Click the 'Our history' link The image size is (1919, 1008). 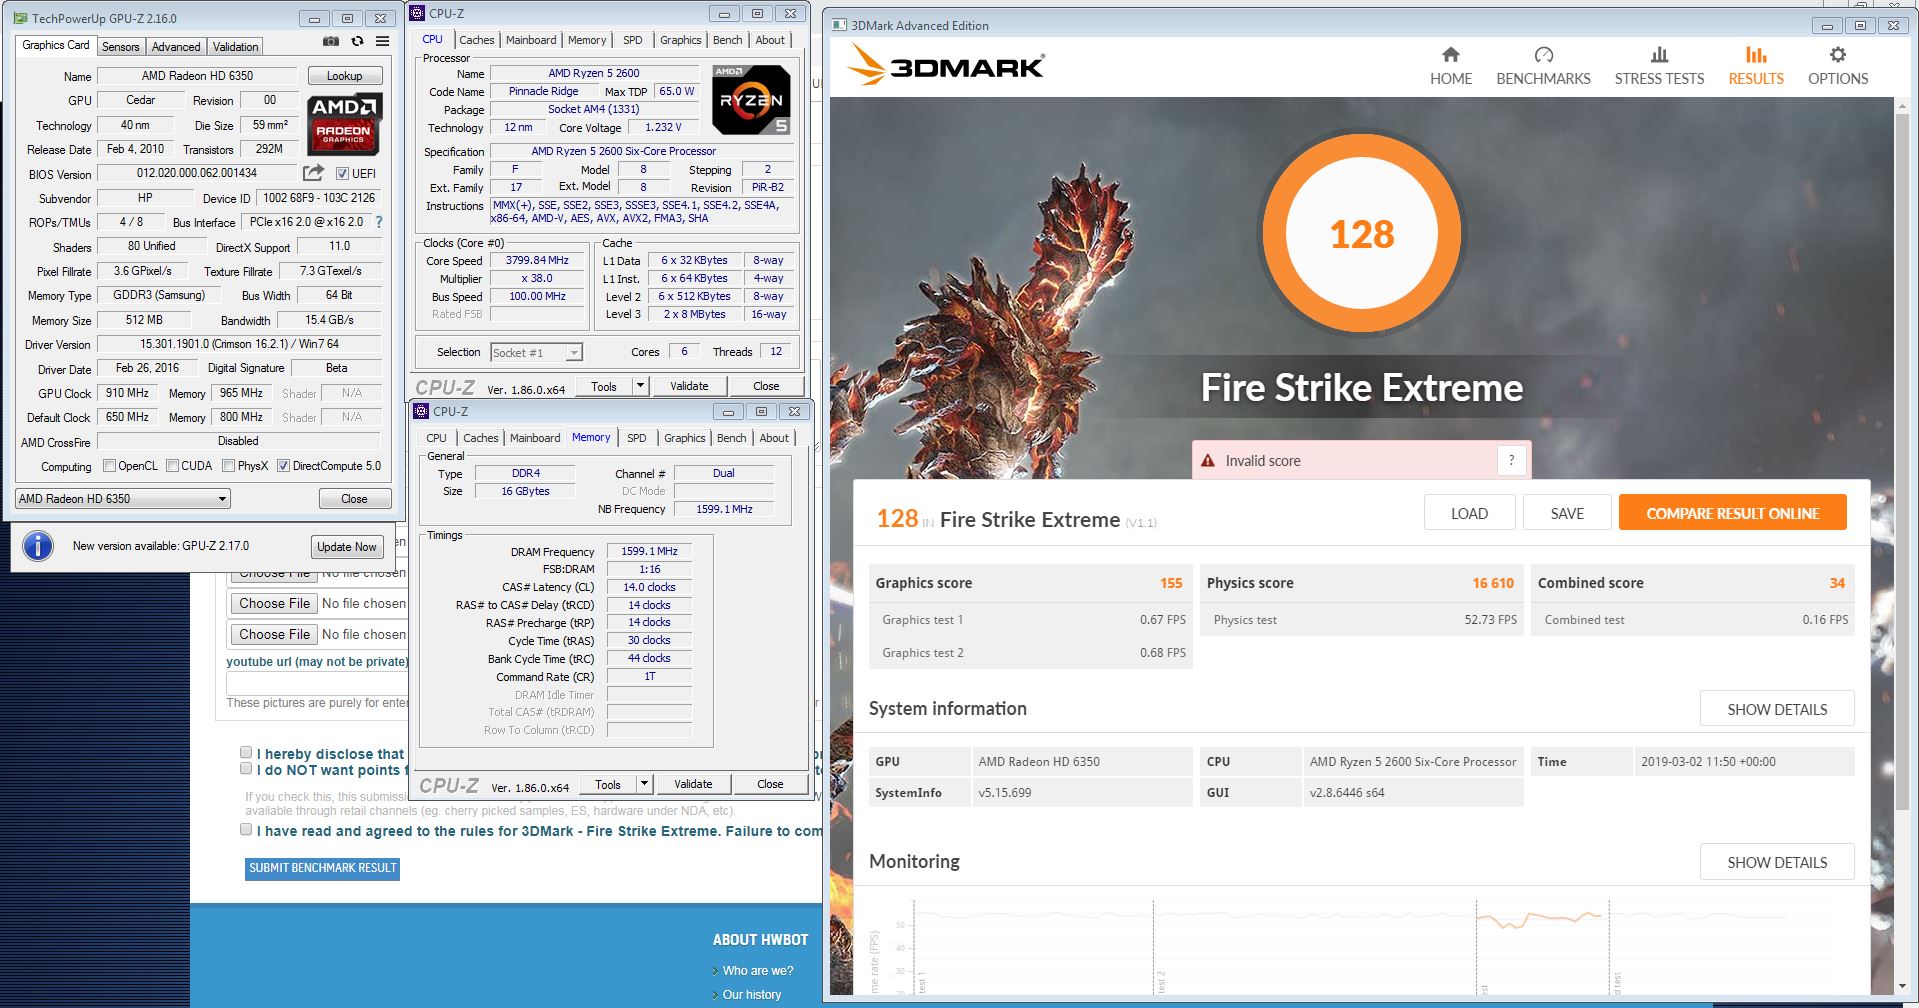coord(752,995)
